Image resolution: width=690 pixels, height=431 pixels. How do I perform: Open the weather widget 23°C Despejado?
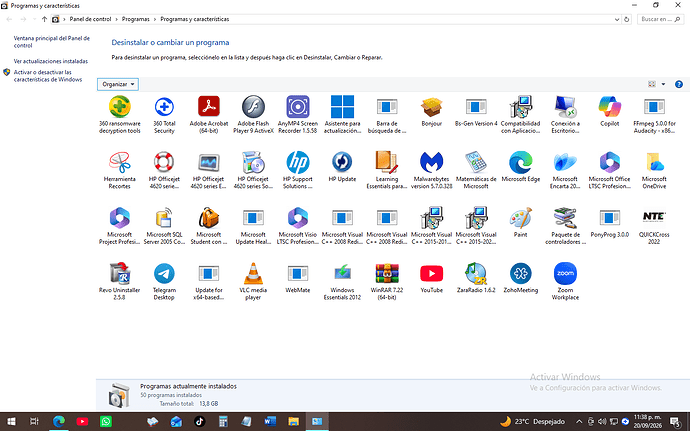point(532,421)
